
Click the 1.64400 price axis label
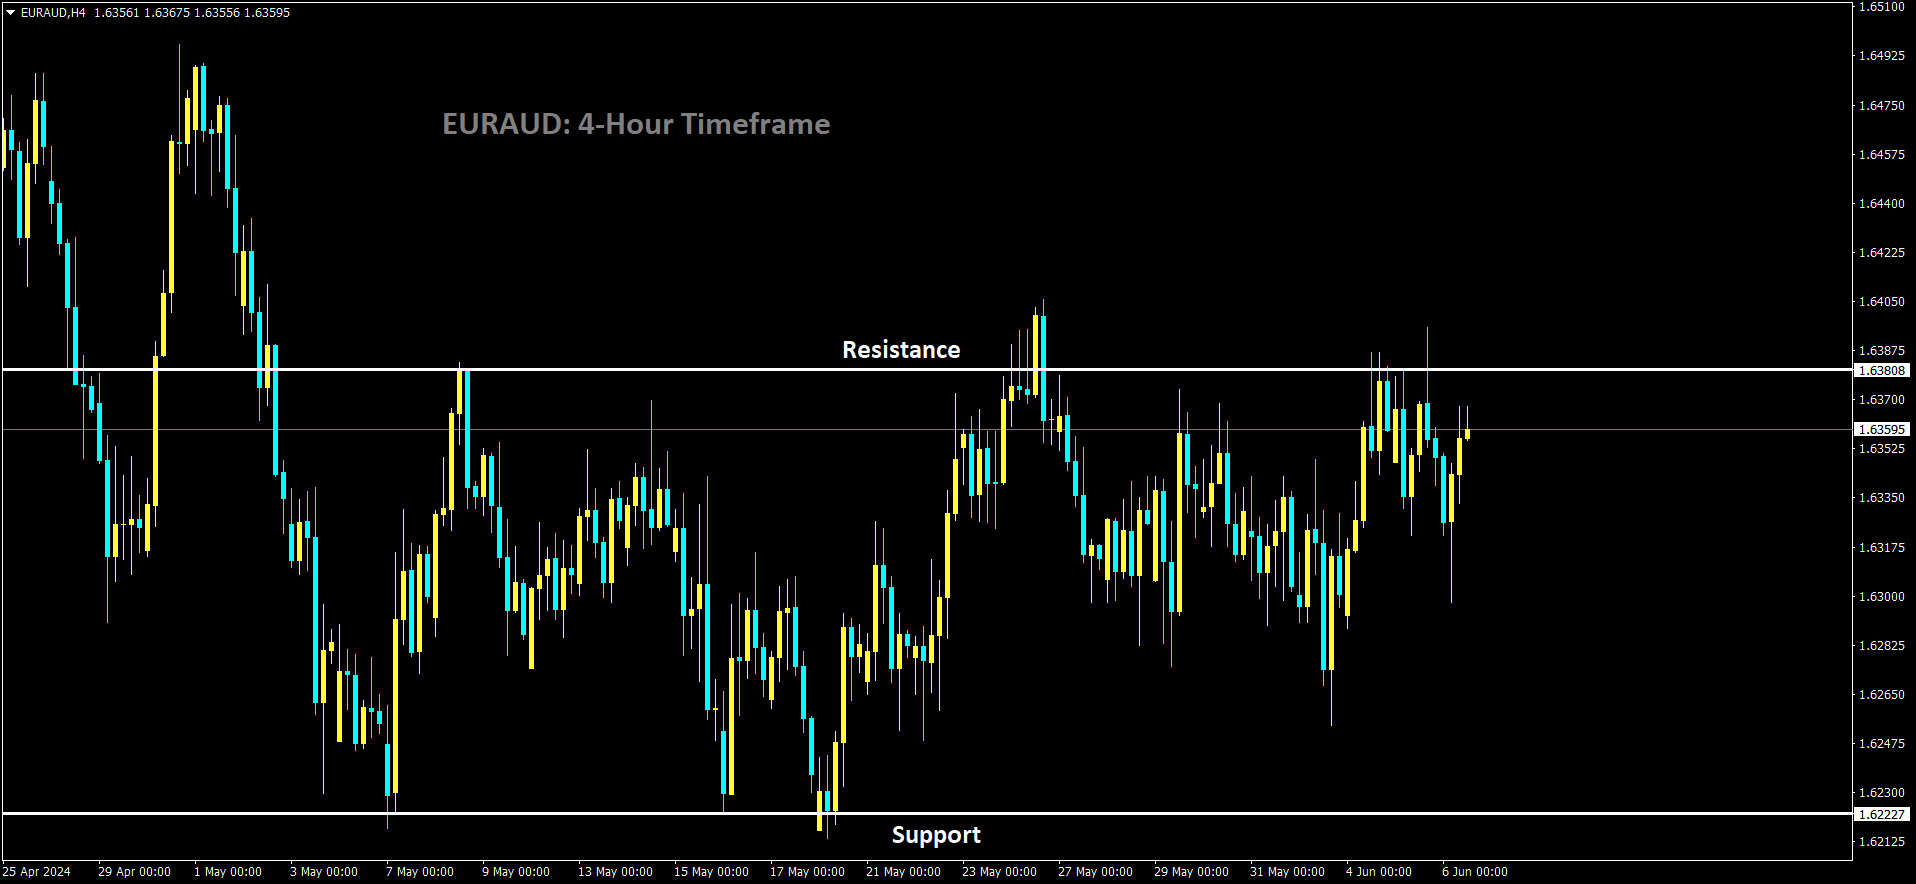point(1882,203)
